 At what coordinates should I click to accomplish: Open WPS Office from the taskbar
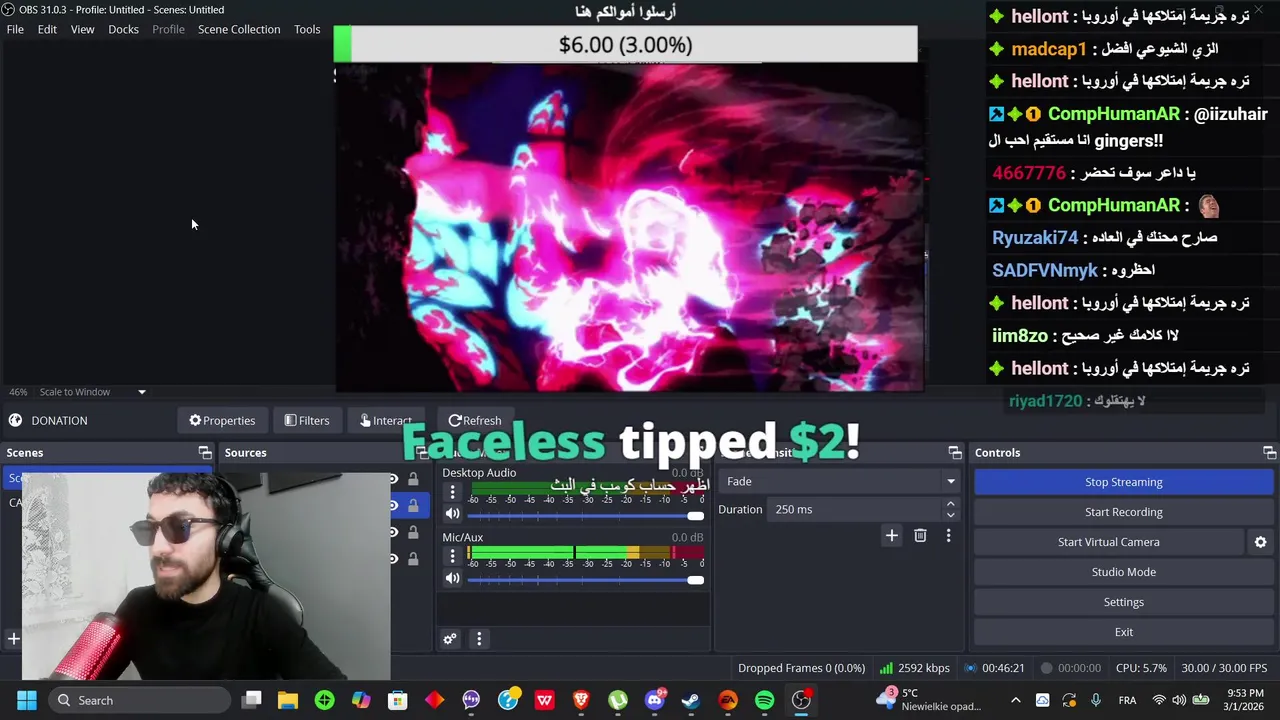544,700
